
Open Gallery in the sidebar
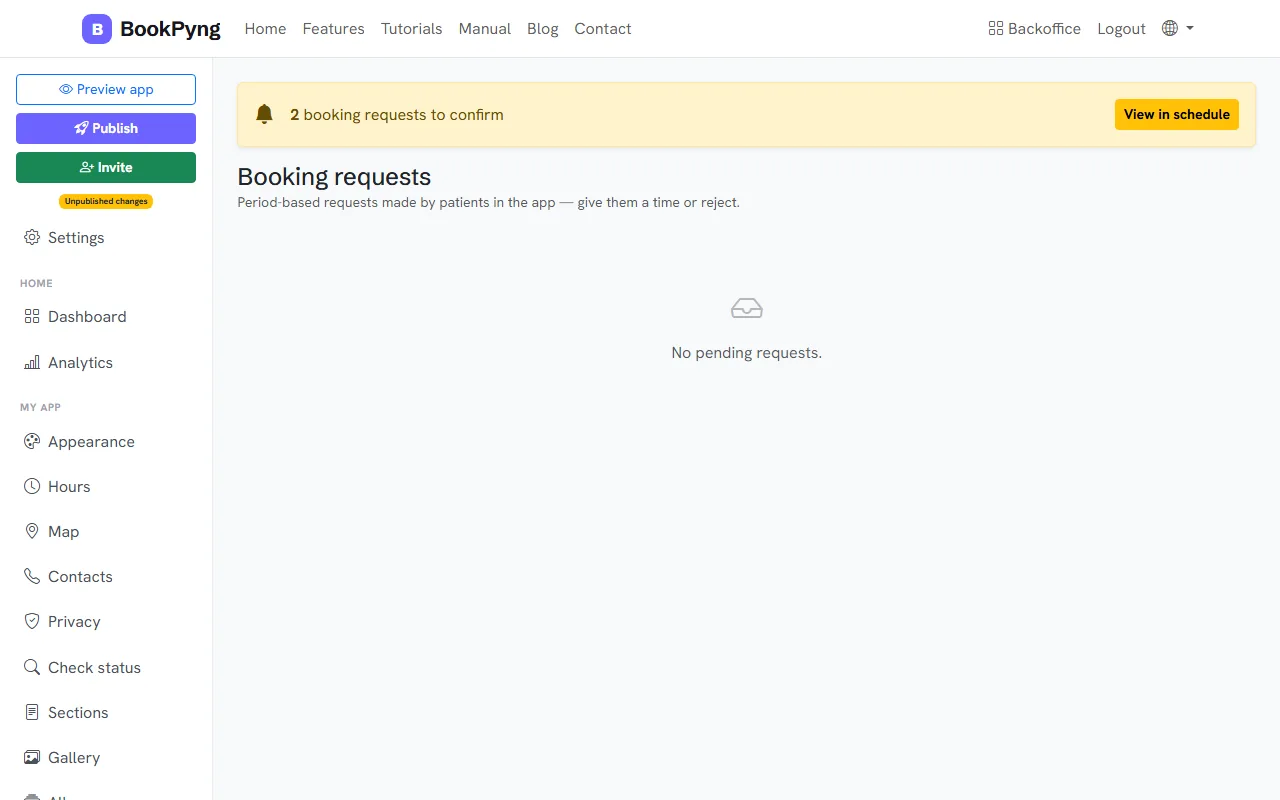pos(106,757)
